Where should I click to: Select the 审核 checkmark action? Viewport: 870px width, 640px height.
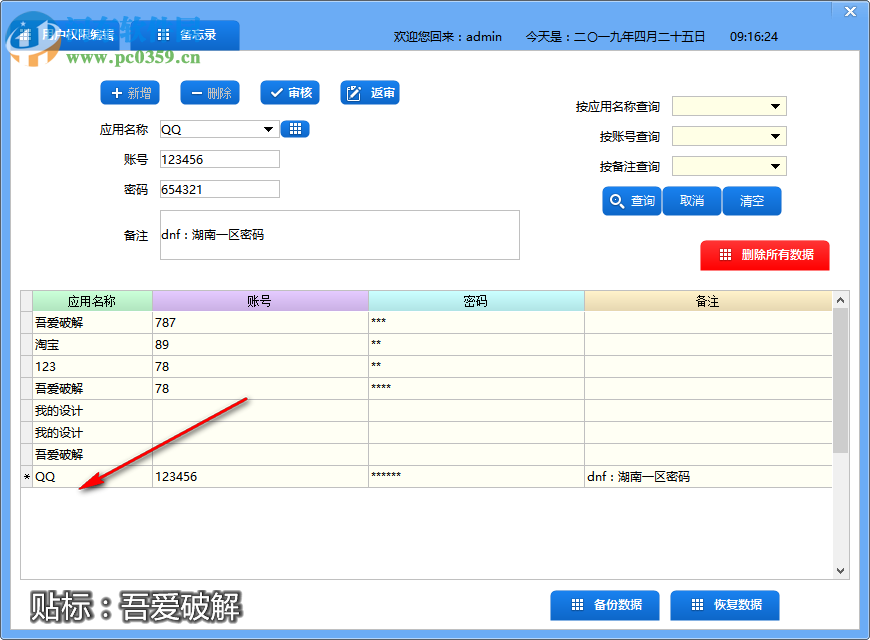(x=289, y=92)
